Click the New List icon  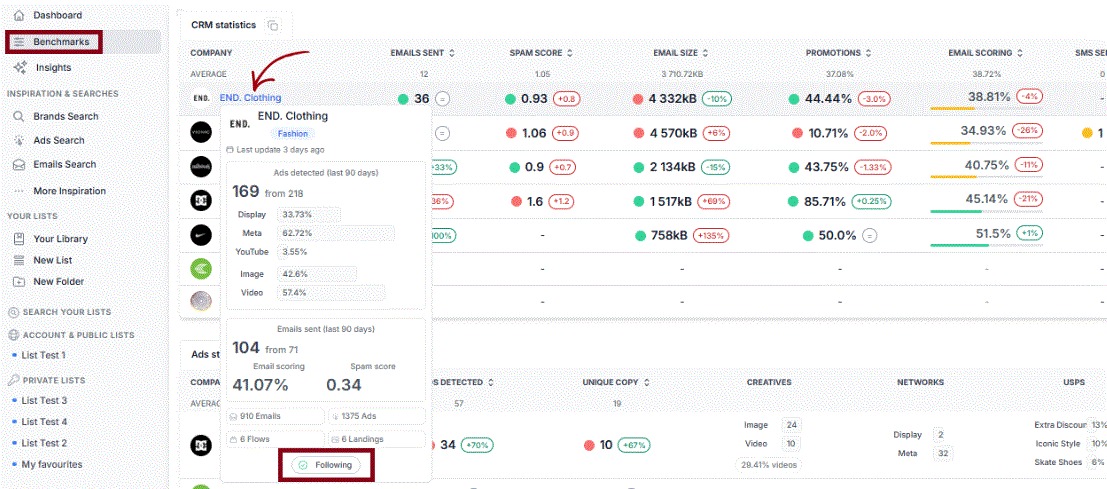pos(19,260)
